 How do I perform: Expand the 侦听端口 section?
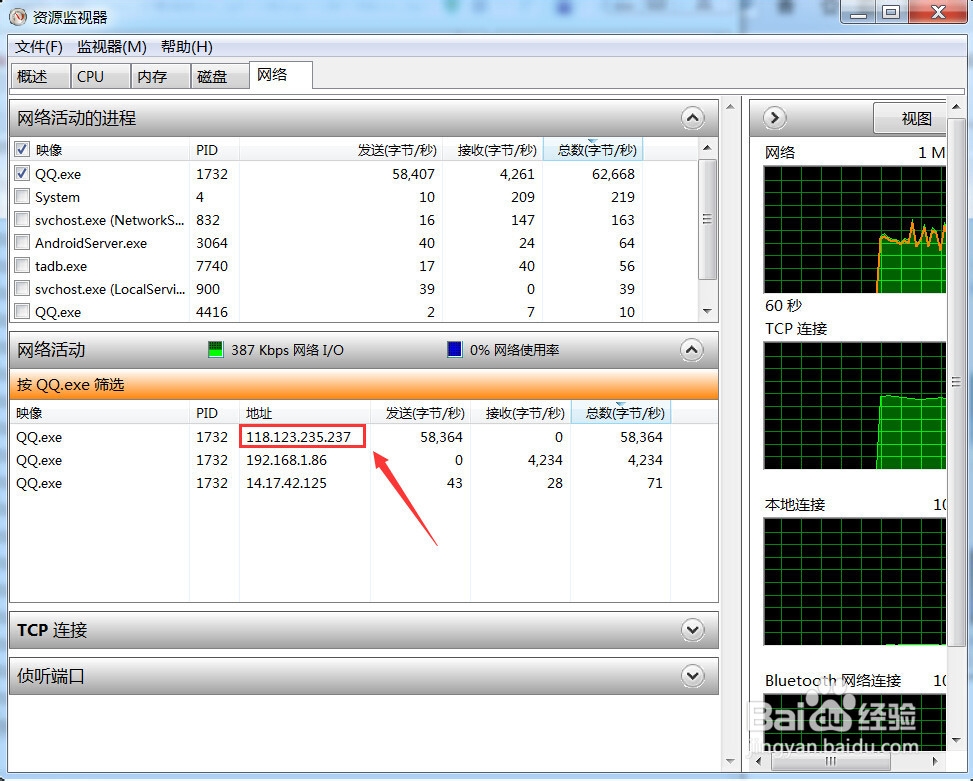pyautogui.click(x=693, y=676)
